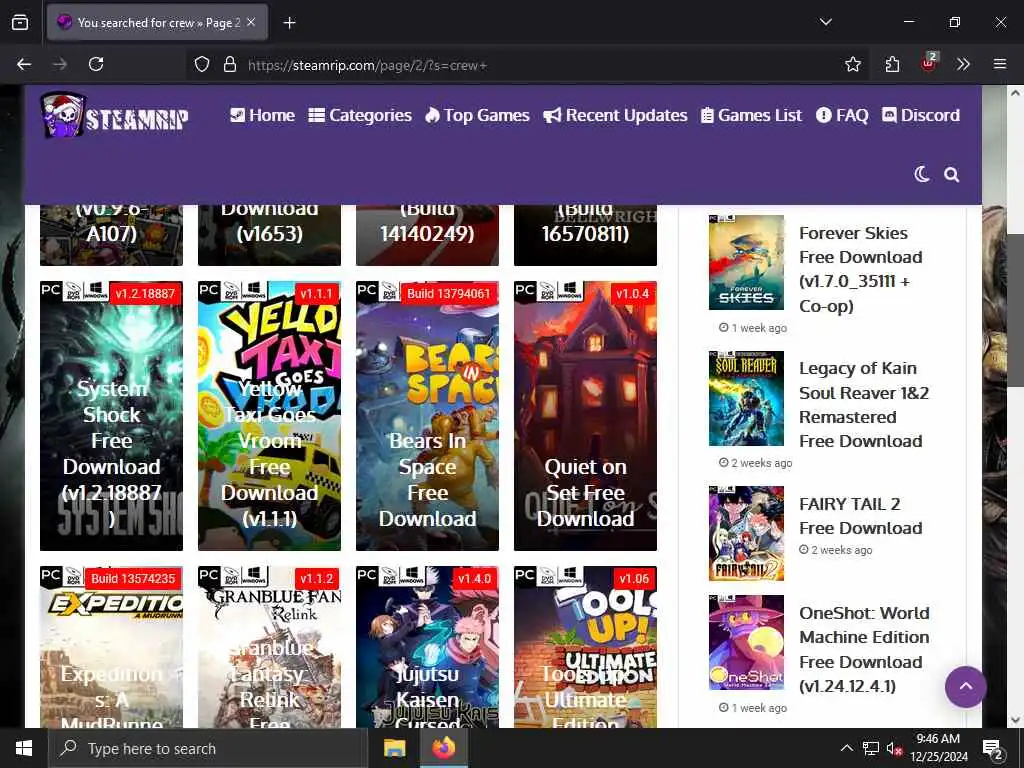View site info via padlock icon
The width and height of the screenshot is (1024, 768).
tap(229, 64)
